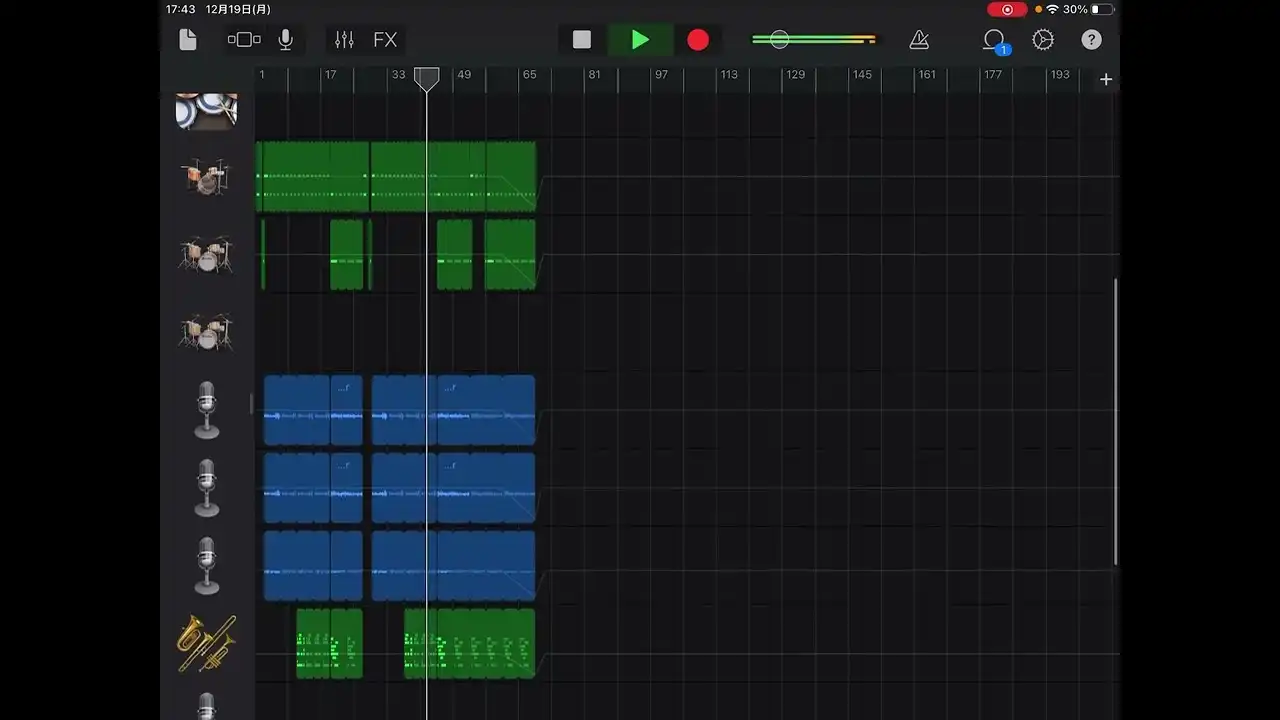Open song settings gear icon
1280x720 pixels.
click(x=1043, y=40)
